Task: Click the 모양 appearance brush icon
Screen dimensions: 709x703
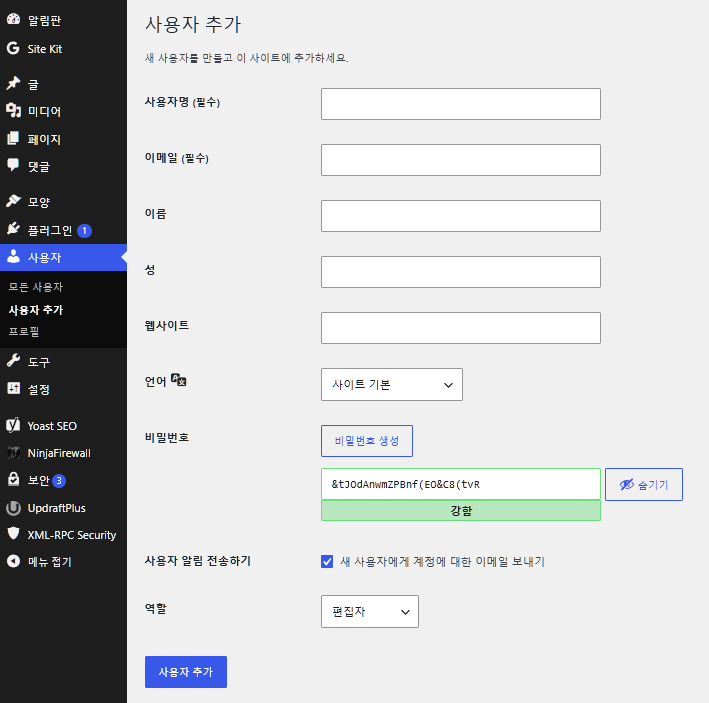Action: coord(14,201)
